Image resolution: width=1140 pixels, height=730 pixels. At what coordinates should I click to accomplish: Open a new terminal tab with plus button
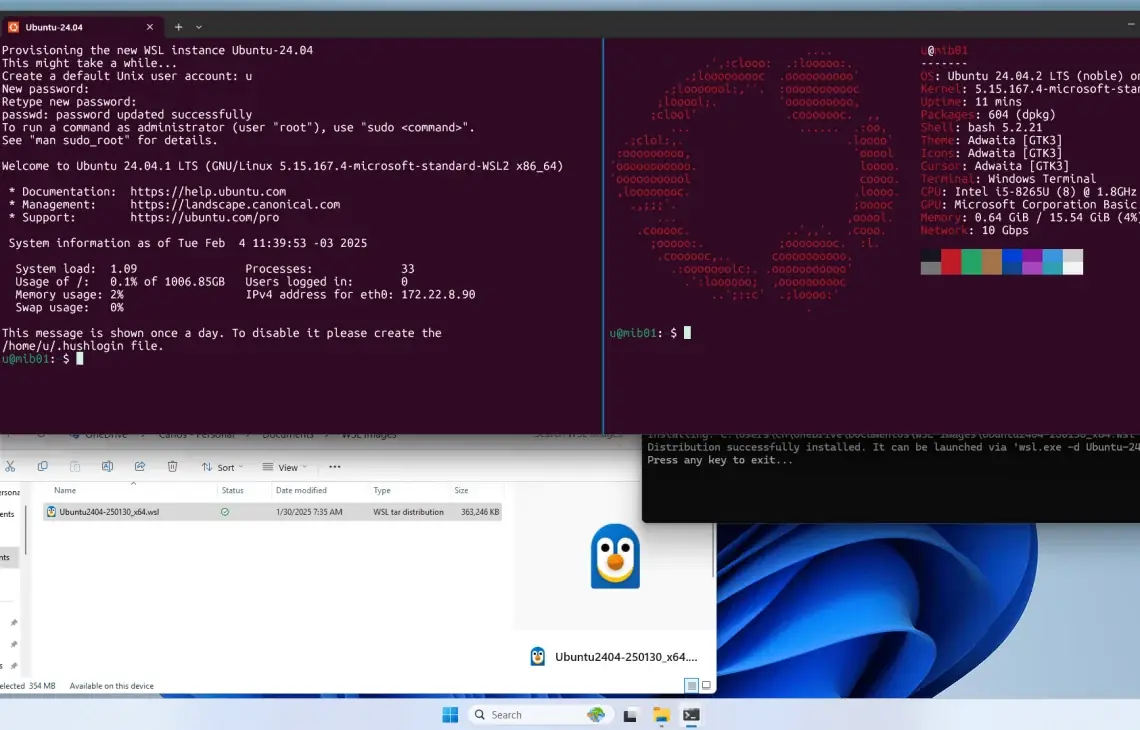tap(178, 27)
